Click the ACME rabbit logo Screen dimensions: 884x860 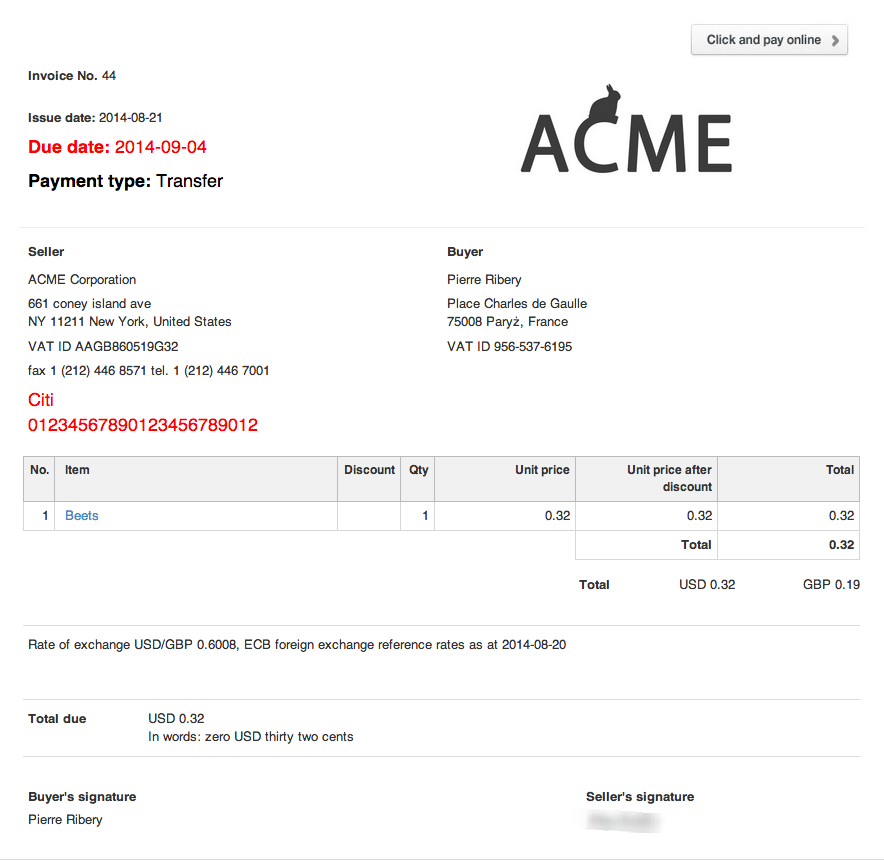coord(626,133)
